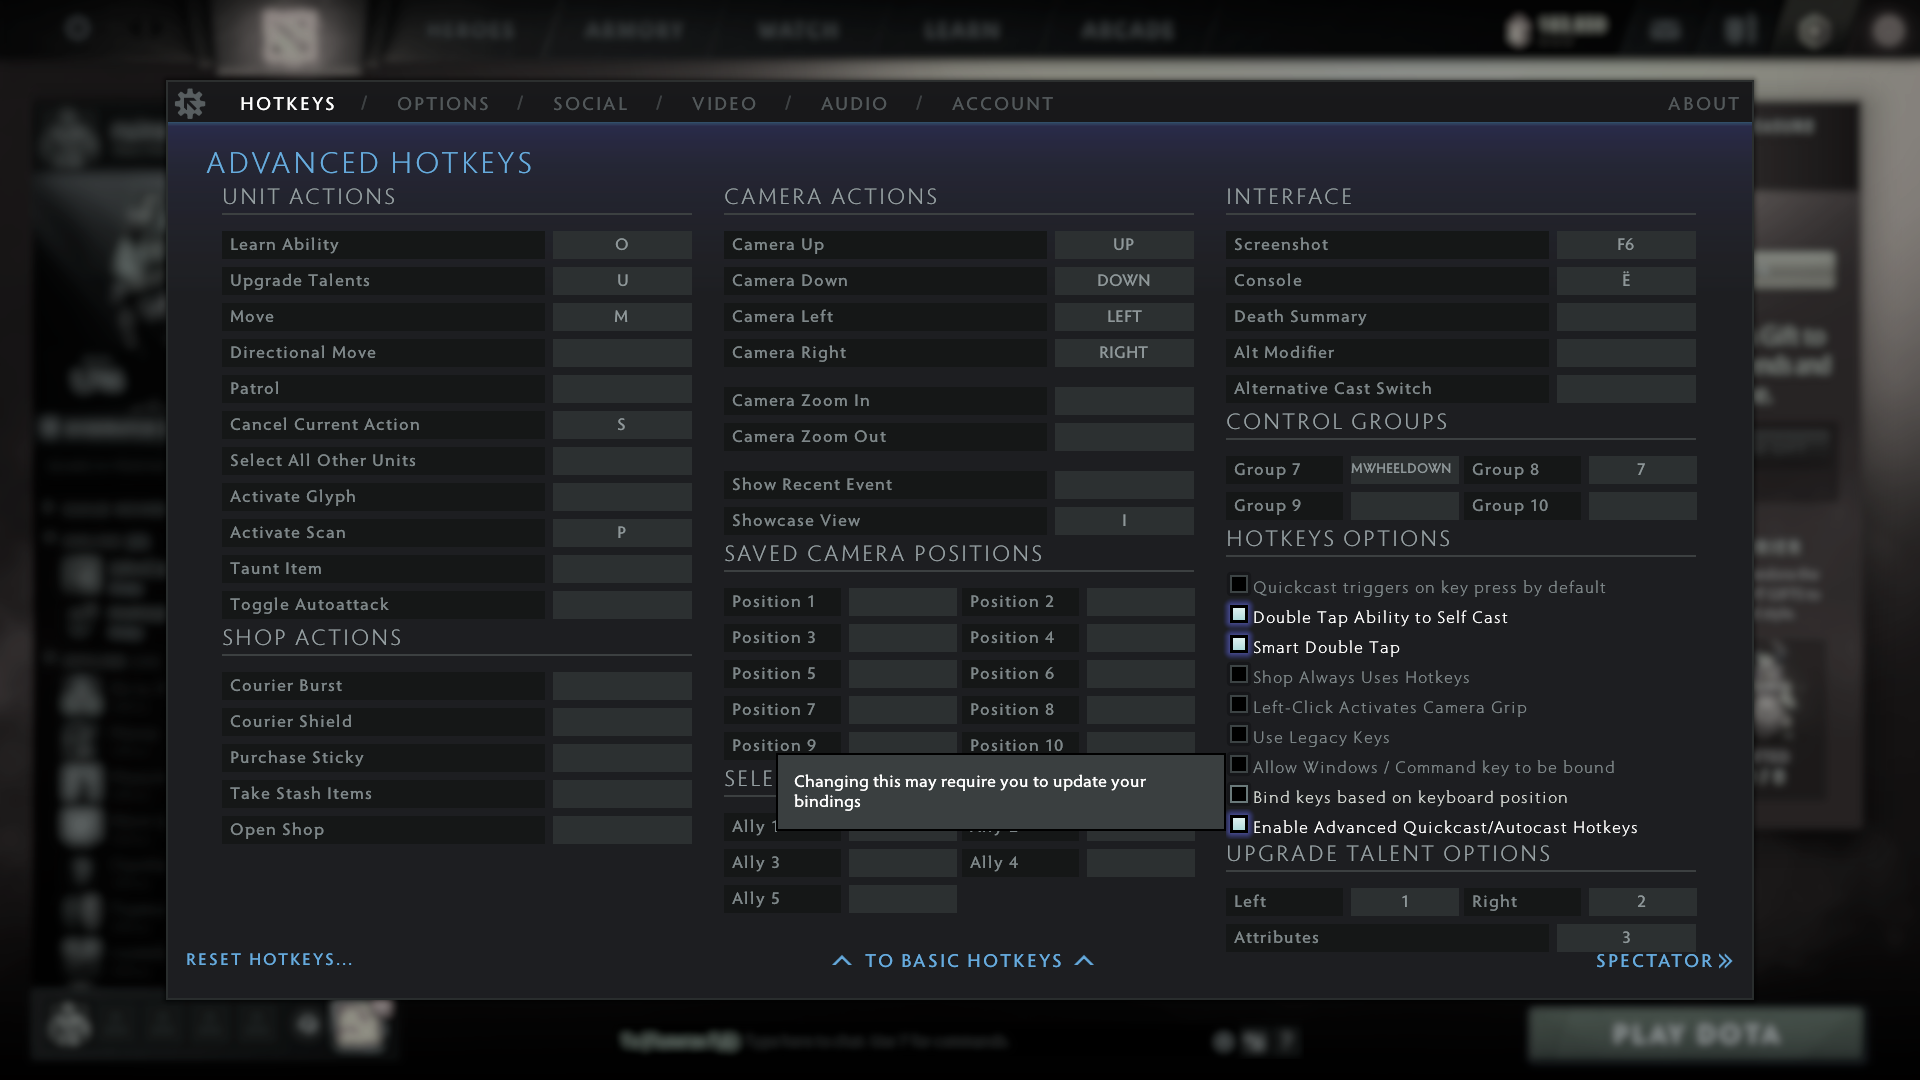Open Spectator hotkeys page
The height and width of the screenshot is (1080, 1920).
pos(1654,961)
